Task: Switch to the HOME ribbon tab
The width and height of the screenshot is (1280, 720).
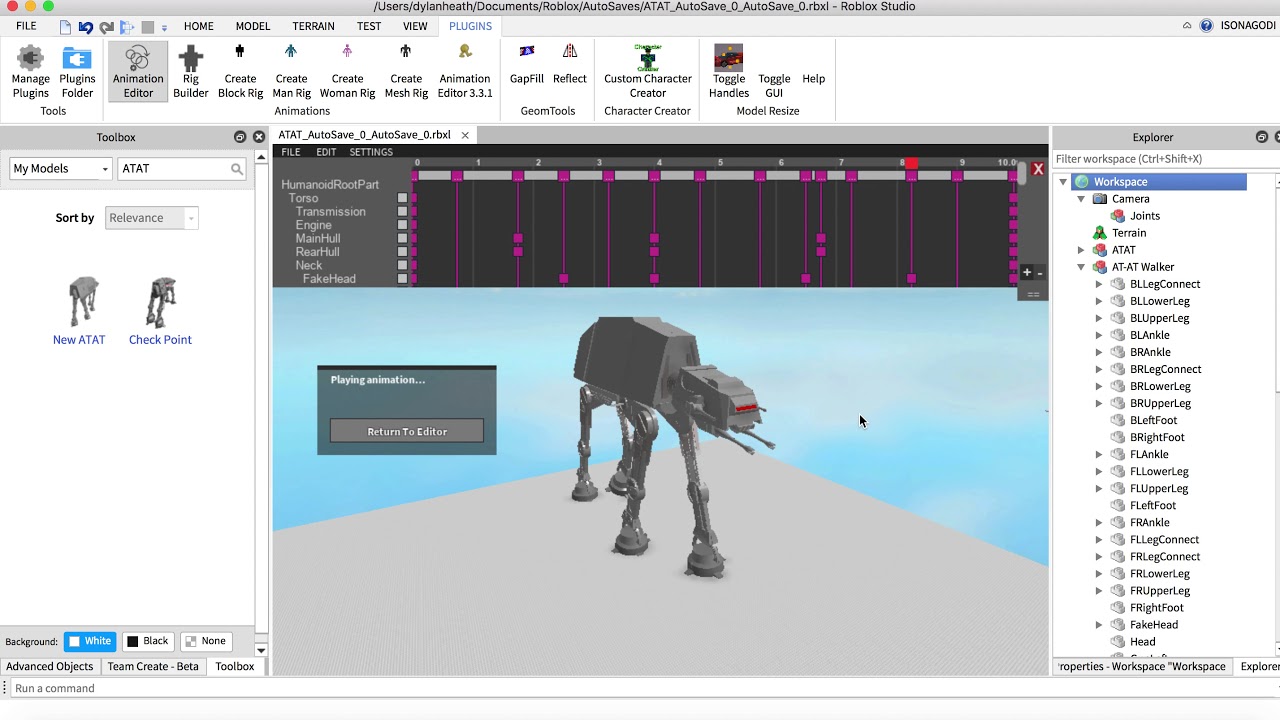Action: point(199,26)
